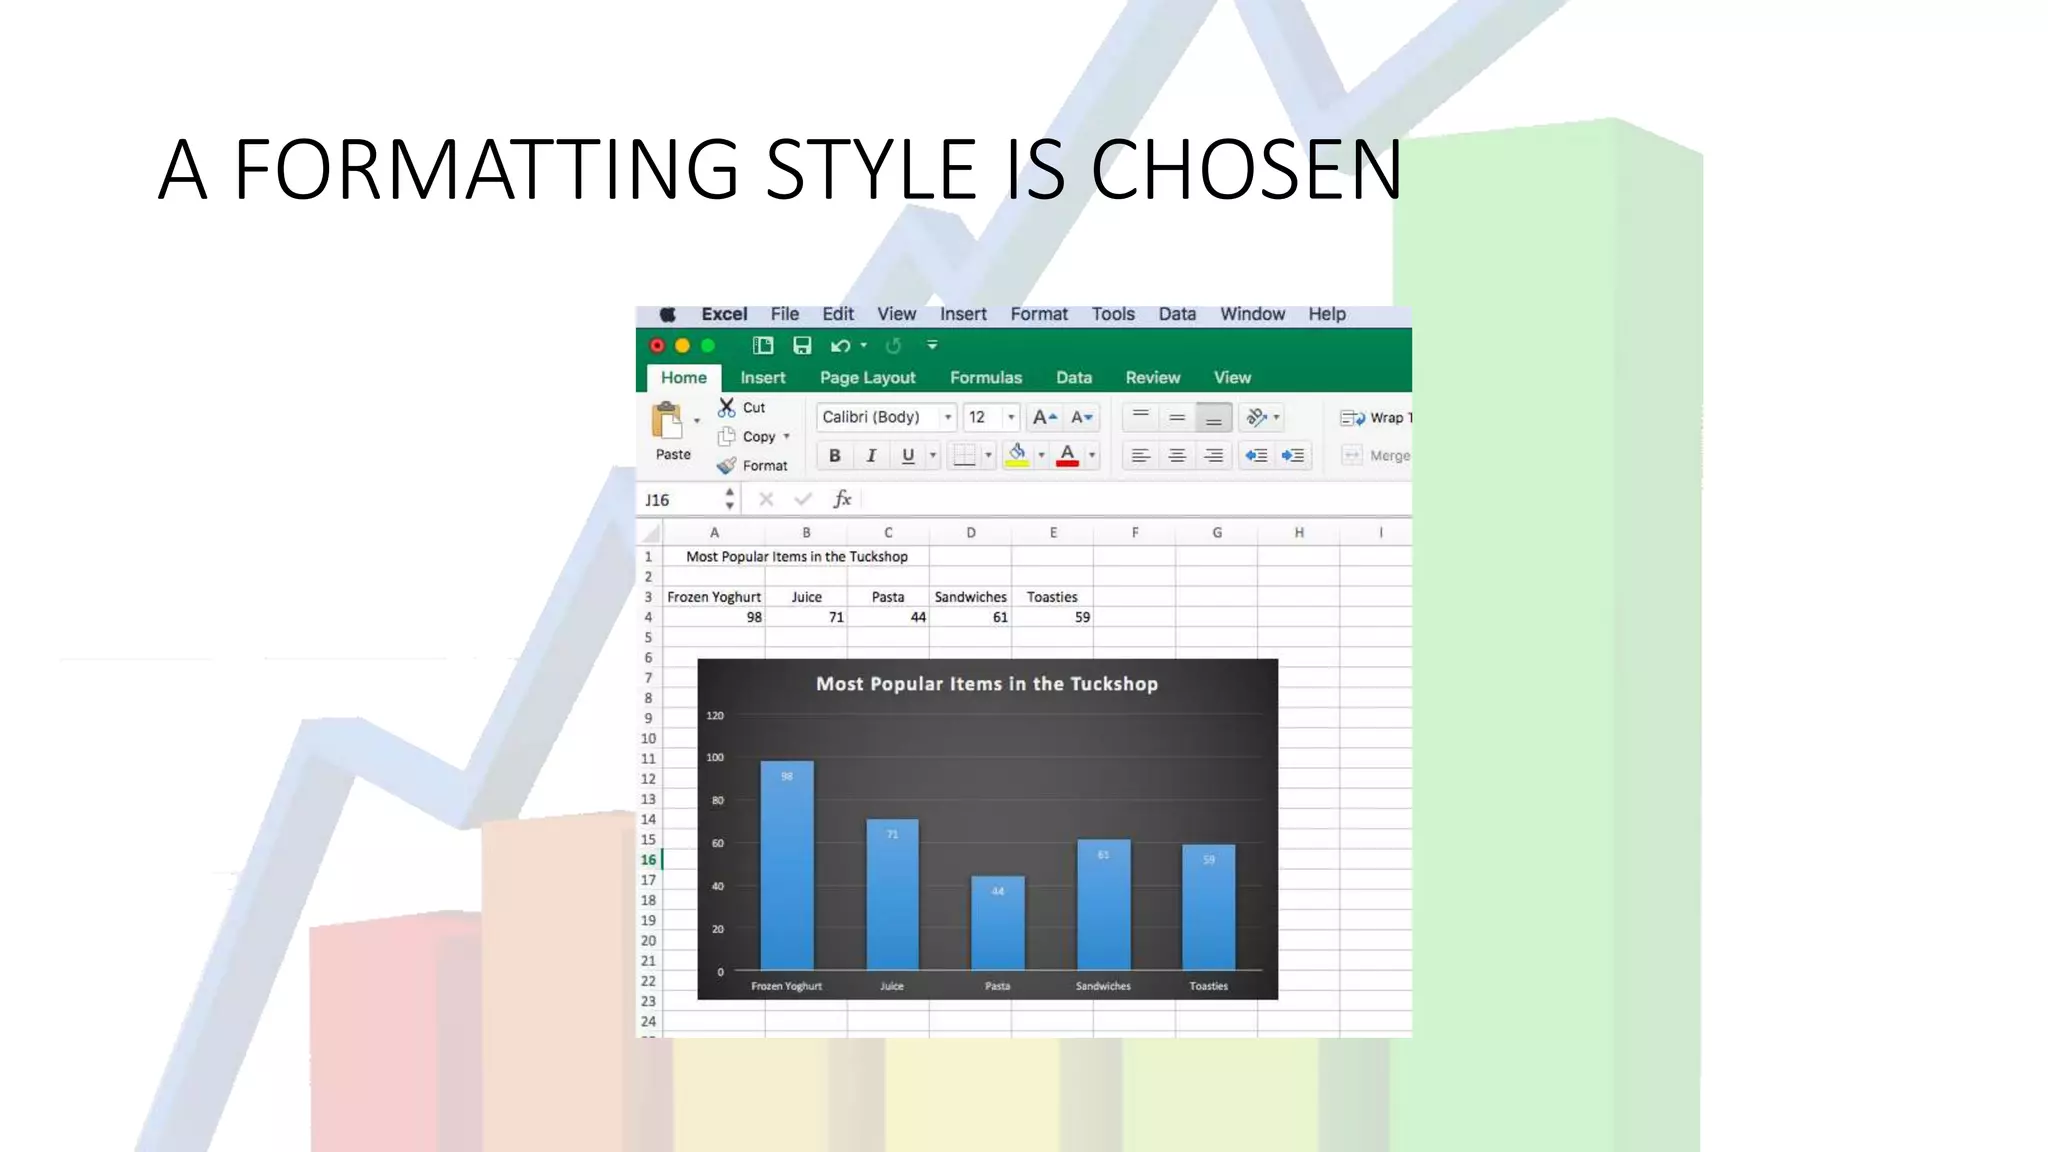Click the Select All corner triangle
The image size is (2048, 1152).
click(650, 533)
